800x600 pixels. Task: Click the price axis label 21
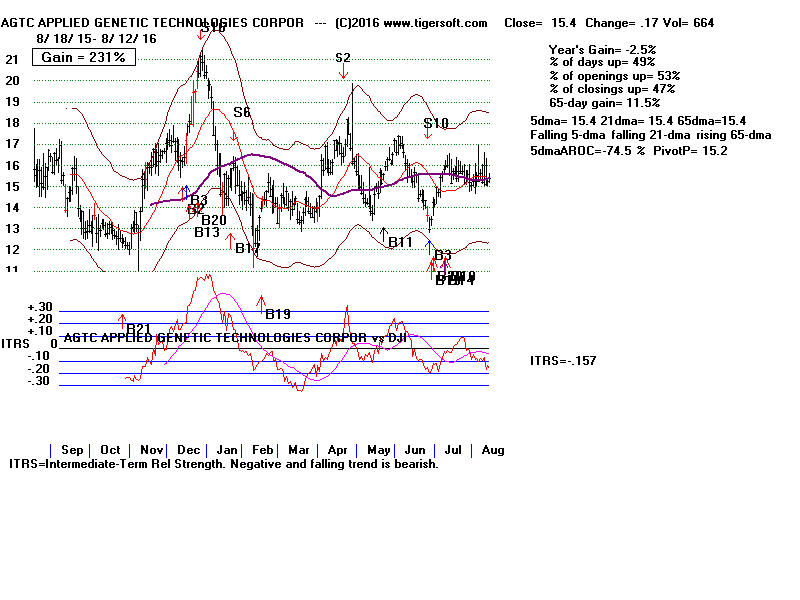[x=12, y=60]
